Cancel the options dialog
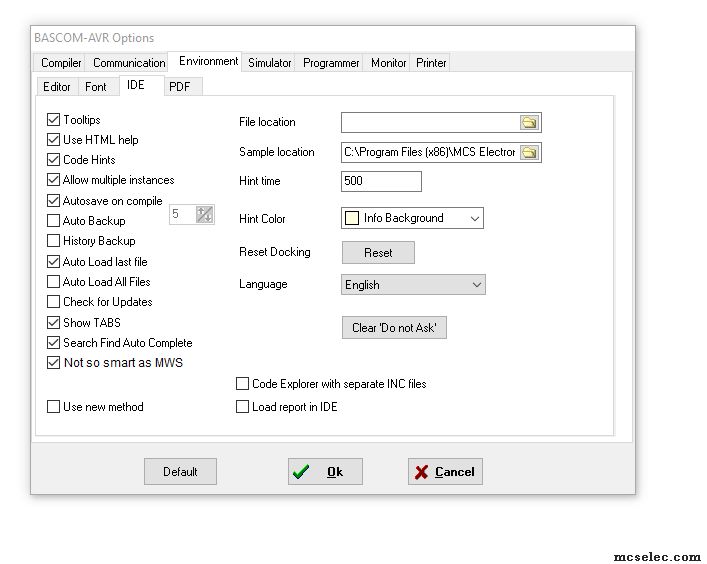Viewport: 707px width, 564px height. [x=445, y=472]
